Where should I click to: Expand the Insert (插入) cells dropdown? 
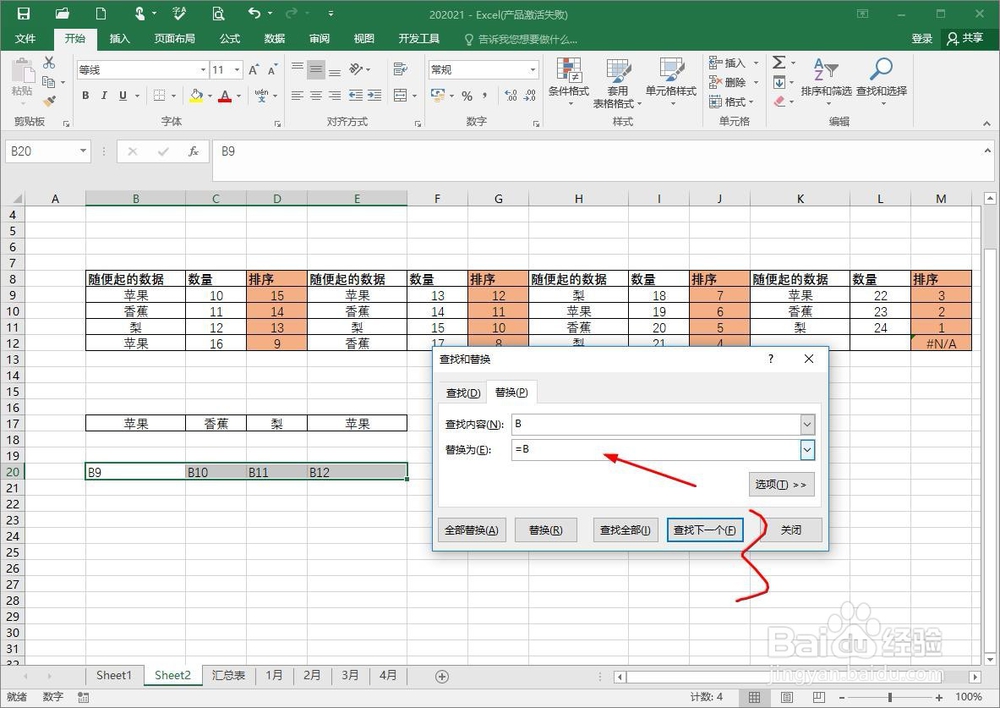756,63
